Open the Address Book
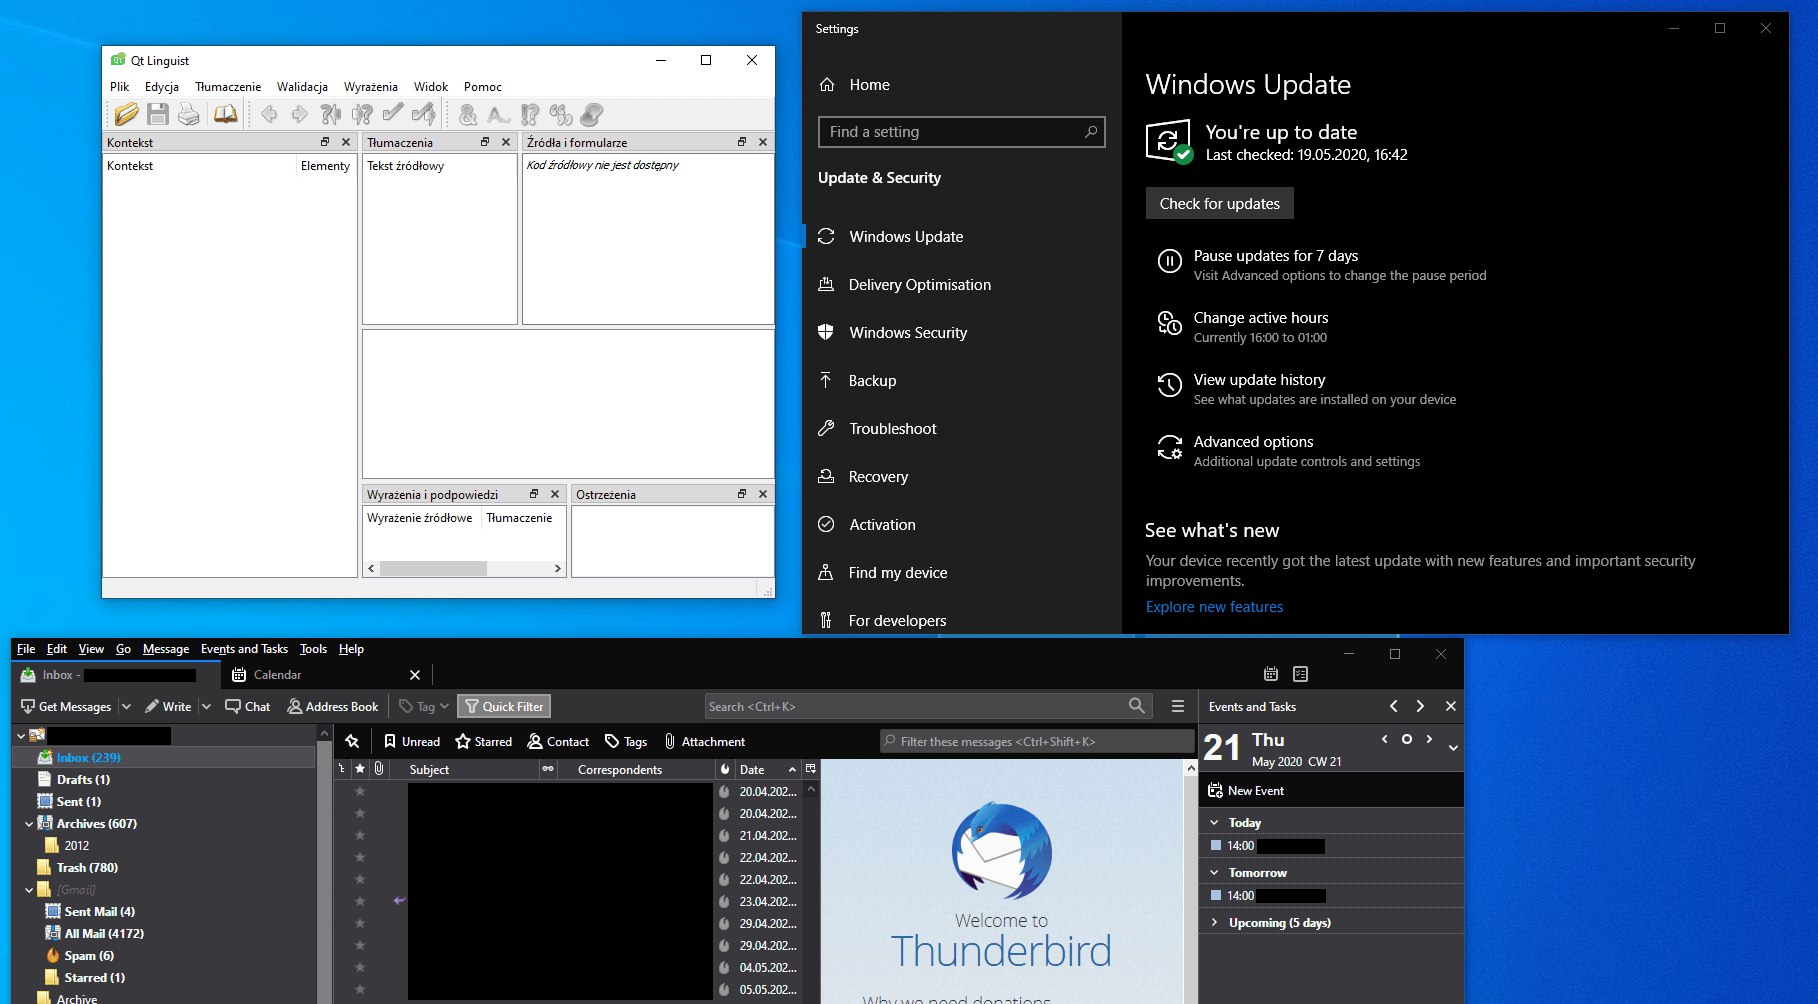1818x1004 pixels. point(333,707)
